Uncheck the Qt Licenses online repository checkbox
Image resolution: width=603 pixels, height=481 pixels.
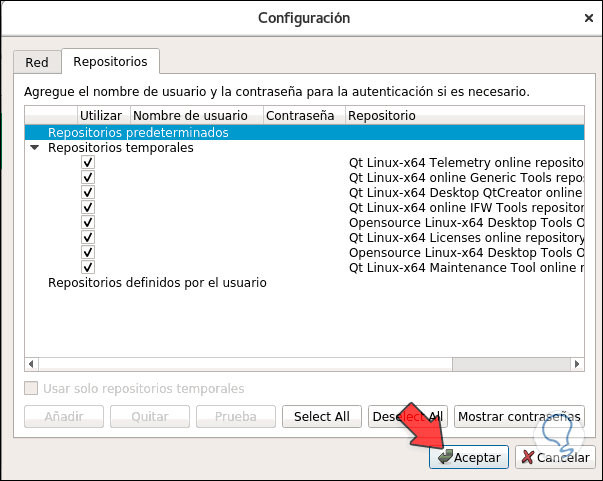[88, 237]
